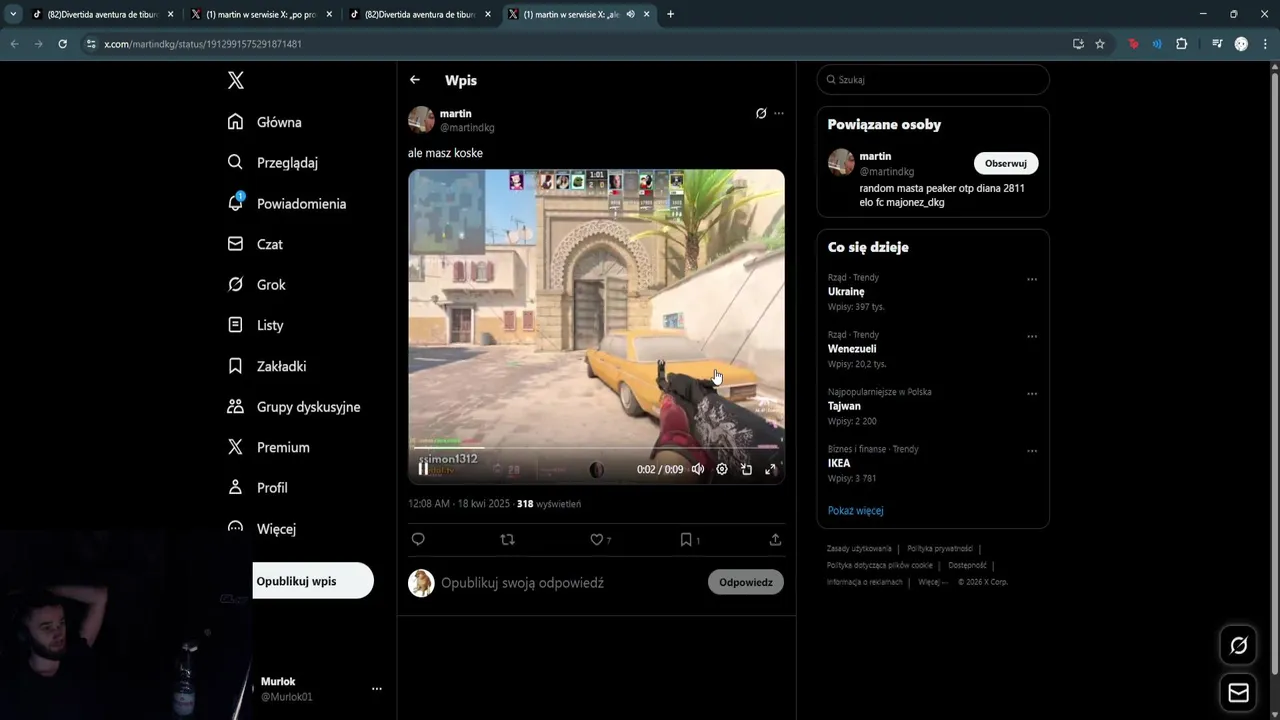Open floating messages envelope button

[x=1238, y=693]
